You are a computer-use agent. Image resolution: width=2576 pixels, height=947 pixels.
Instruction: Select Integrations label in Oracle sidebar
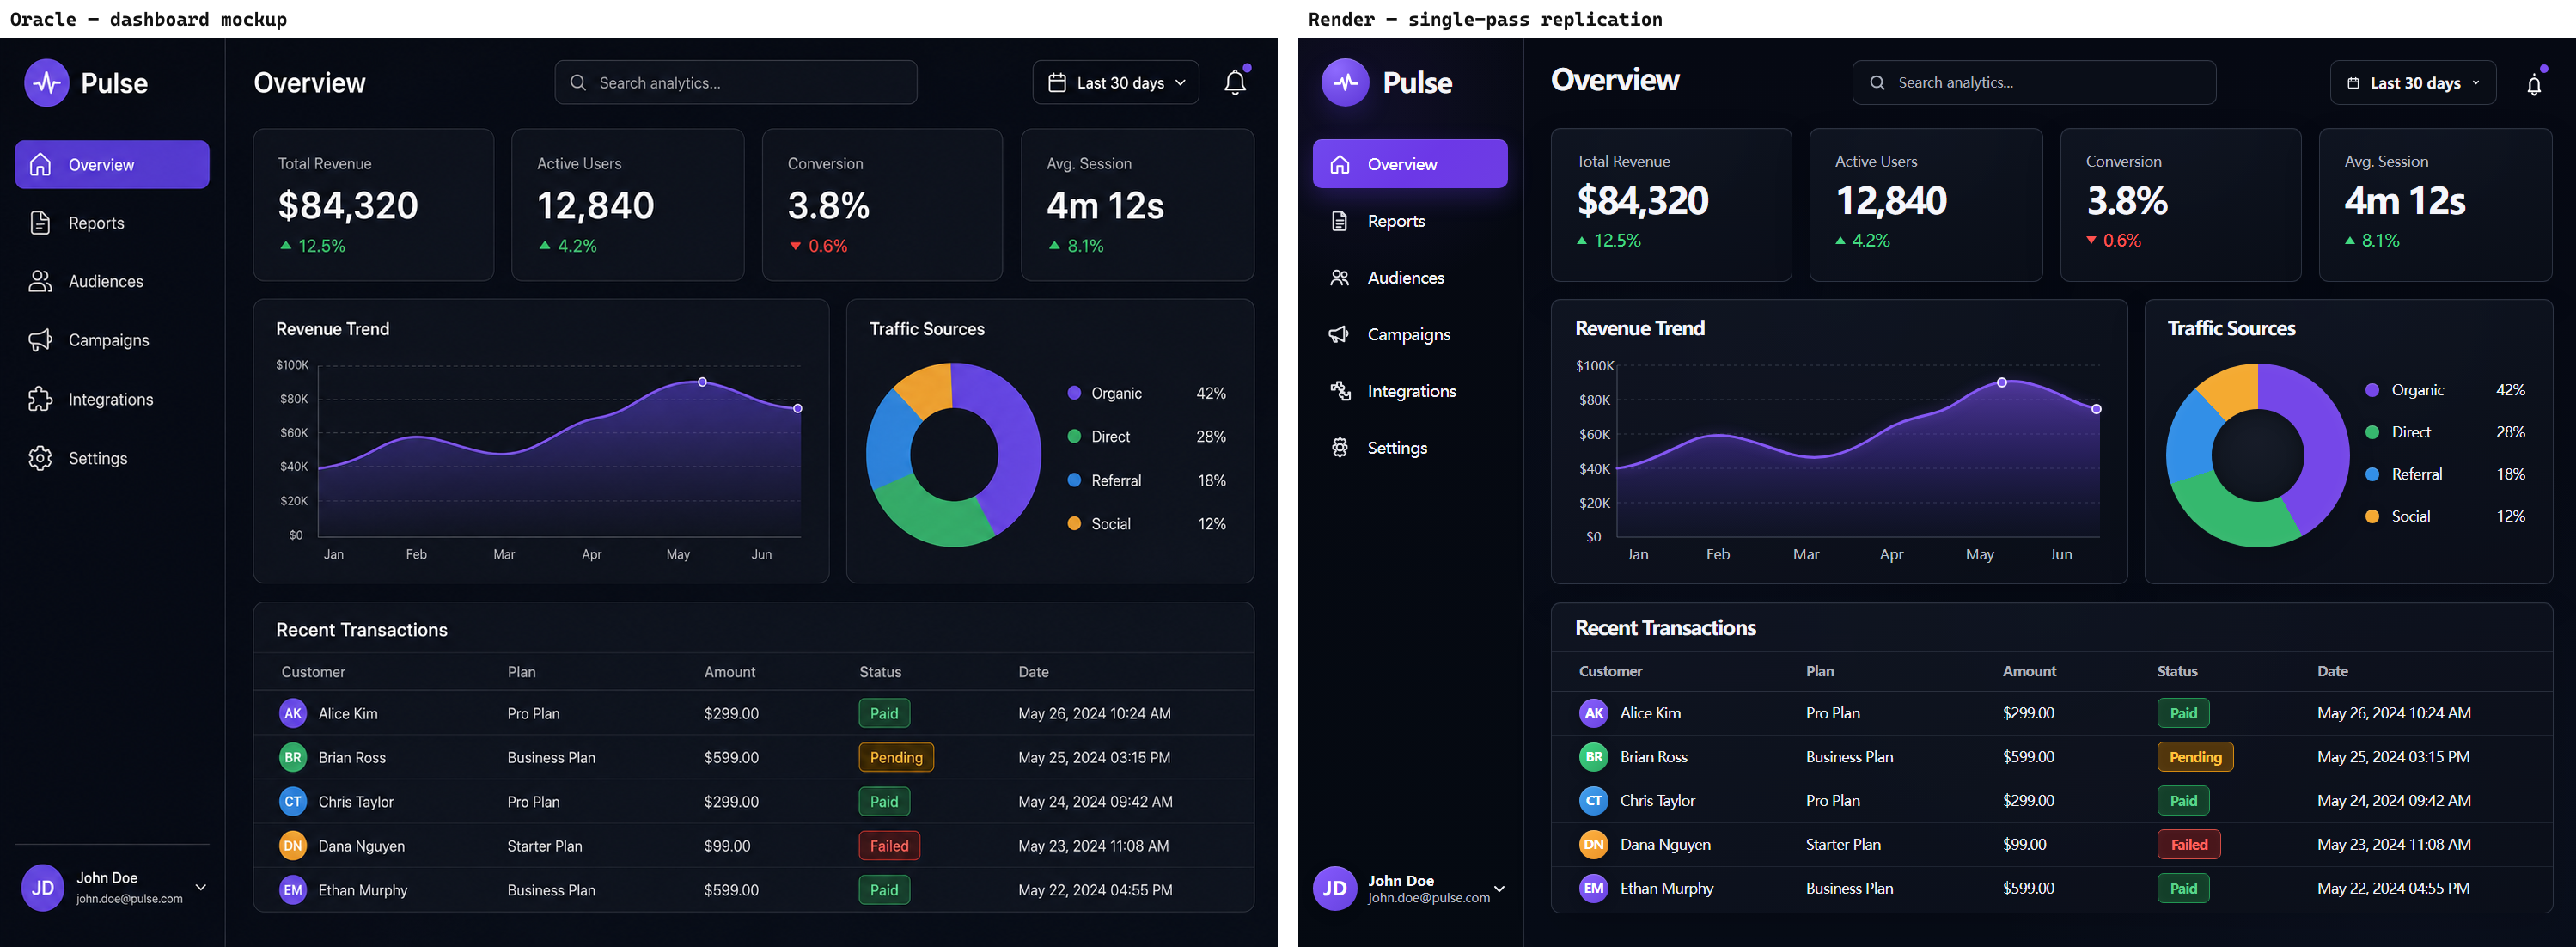click(111, 399)
